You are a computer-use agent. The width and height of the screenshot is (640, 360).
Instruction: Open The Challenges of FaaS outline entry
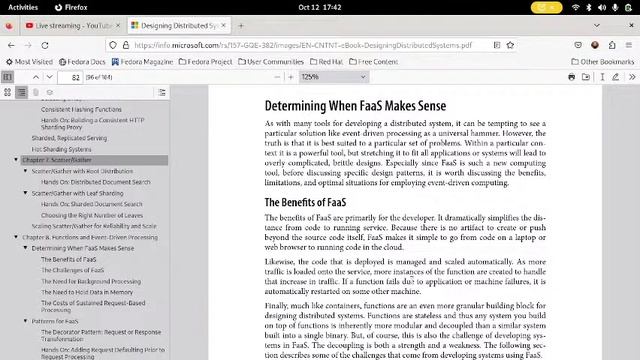(72, 270)
